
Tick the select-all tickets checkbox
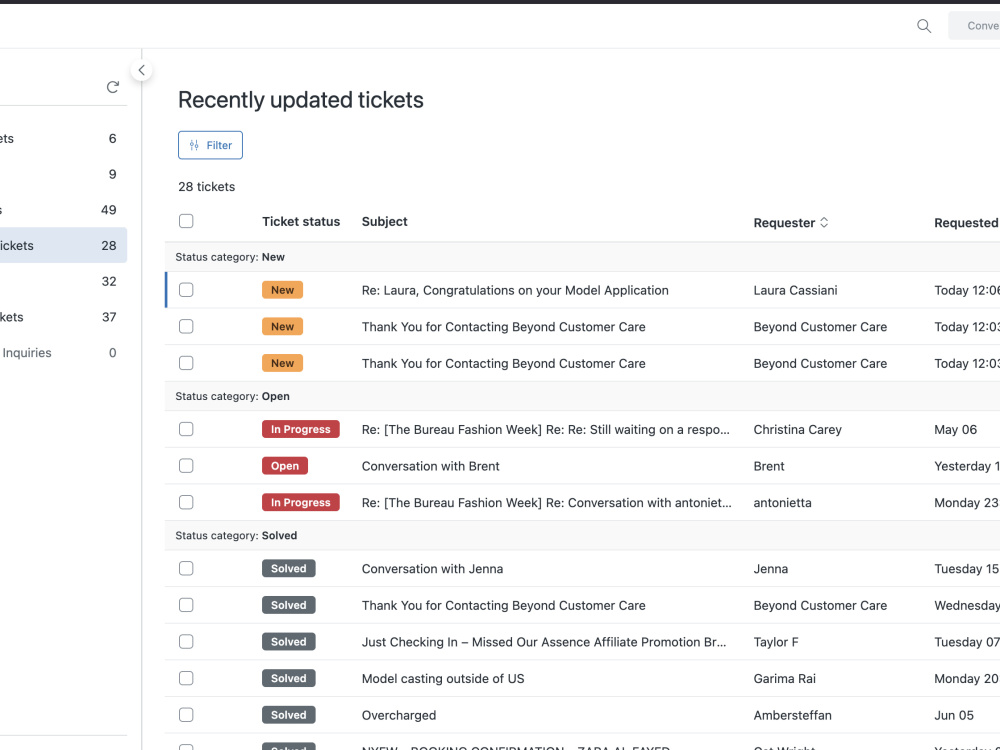(x=186, y=221)
